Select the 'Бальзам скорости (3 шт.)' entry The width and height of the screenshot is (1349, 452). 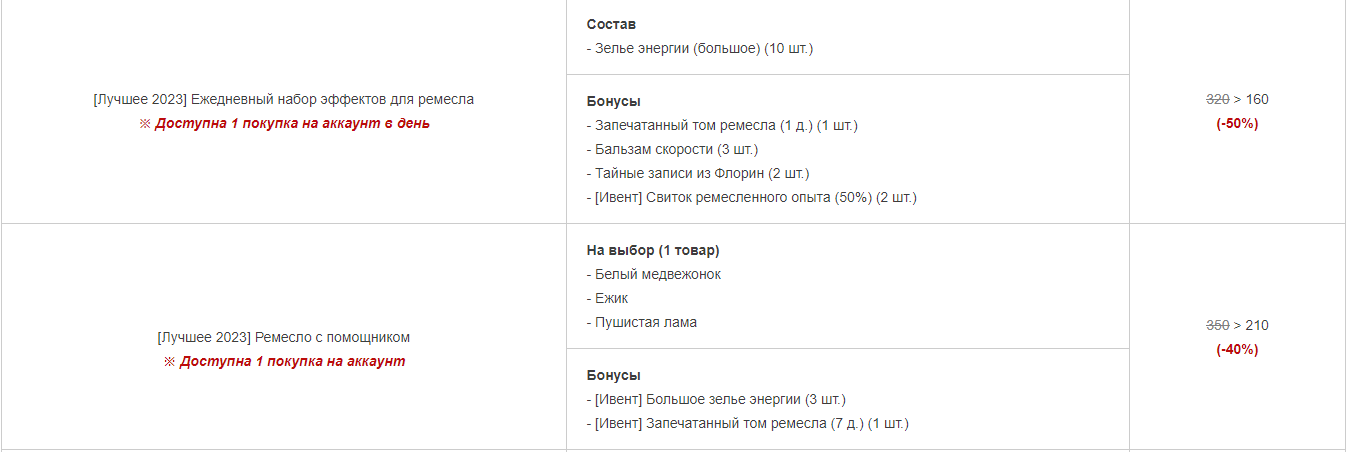click(672, 149)
